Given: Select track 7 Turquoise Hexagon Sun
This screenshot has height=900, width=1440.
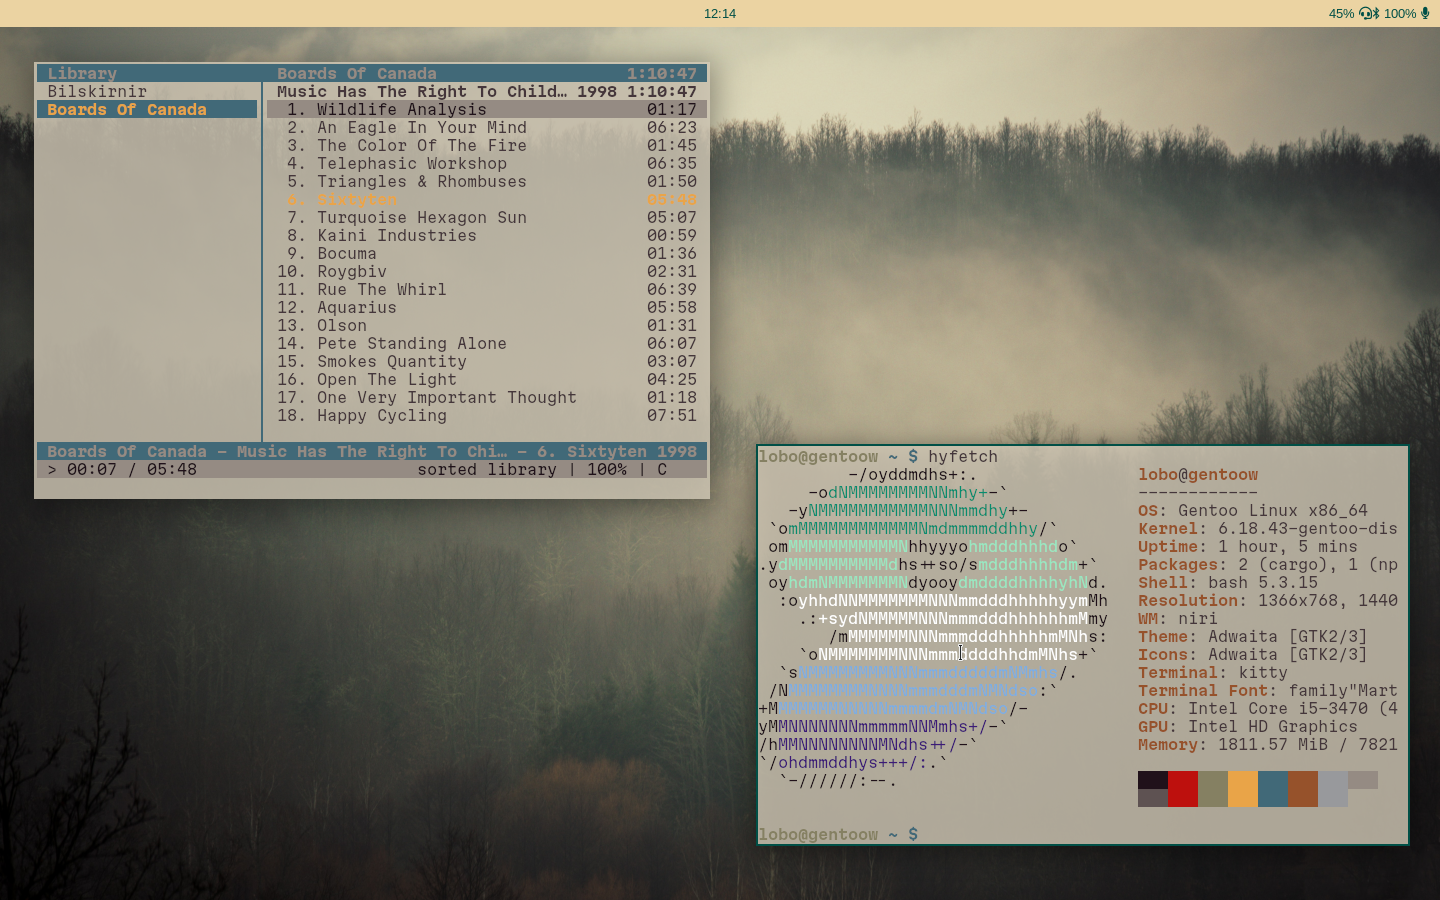Looking at the screenshot, I should tap(487, 217).
